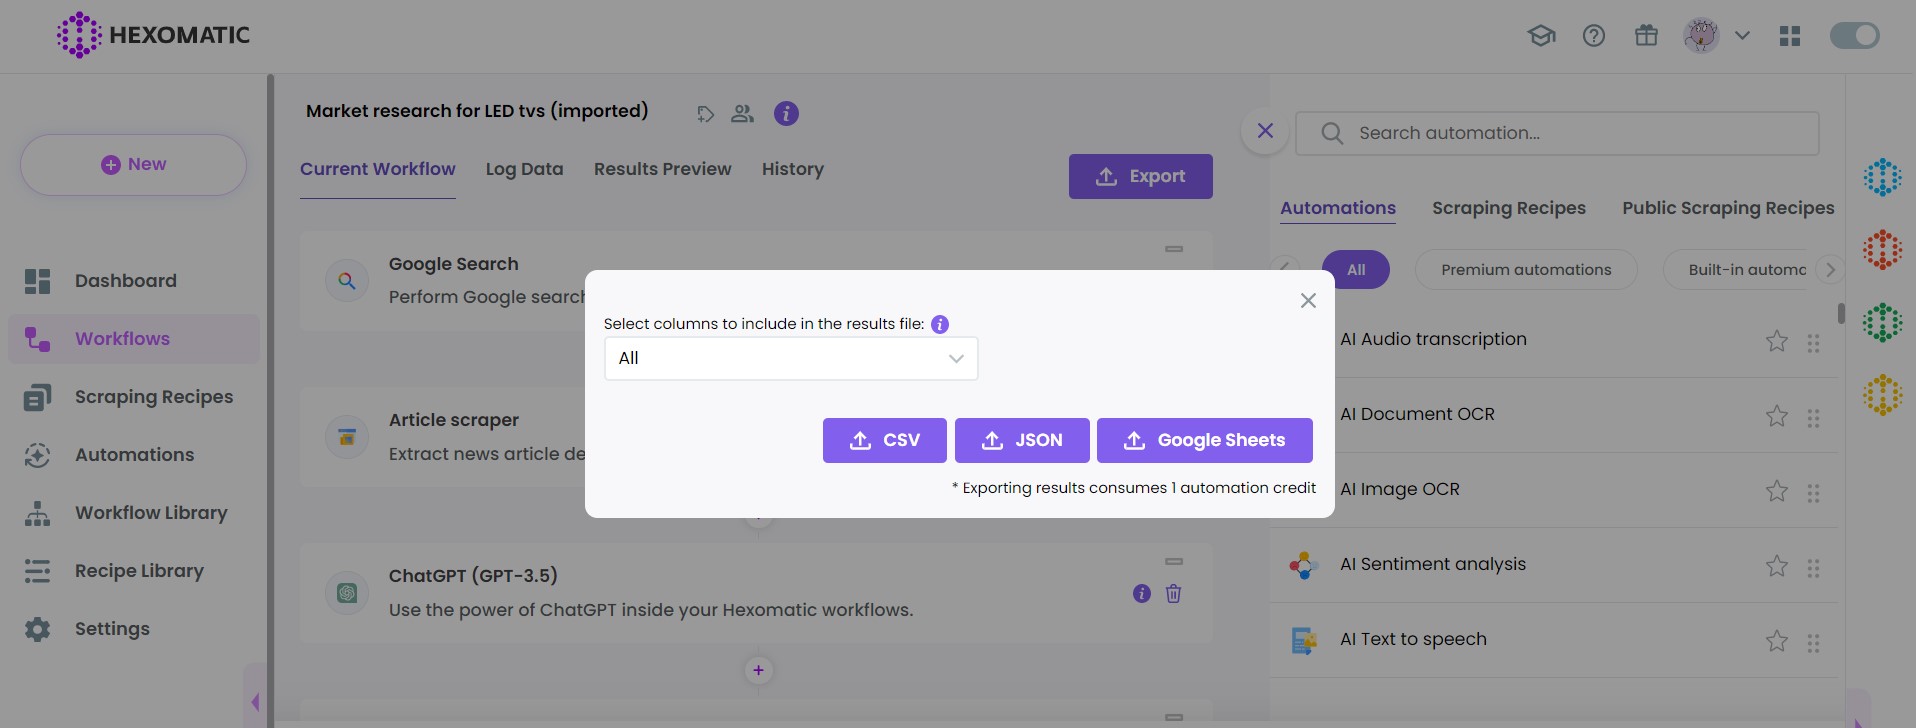Click the share users icon next to workflow title
The image size is (1916, 728).
pyautogui.click(x=742, y=114)
